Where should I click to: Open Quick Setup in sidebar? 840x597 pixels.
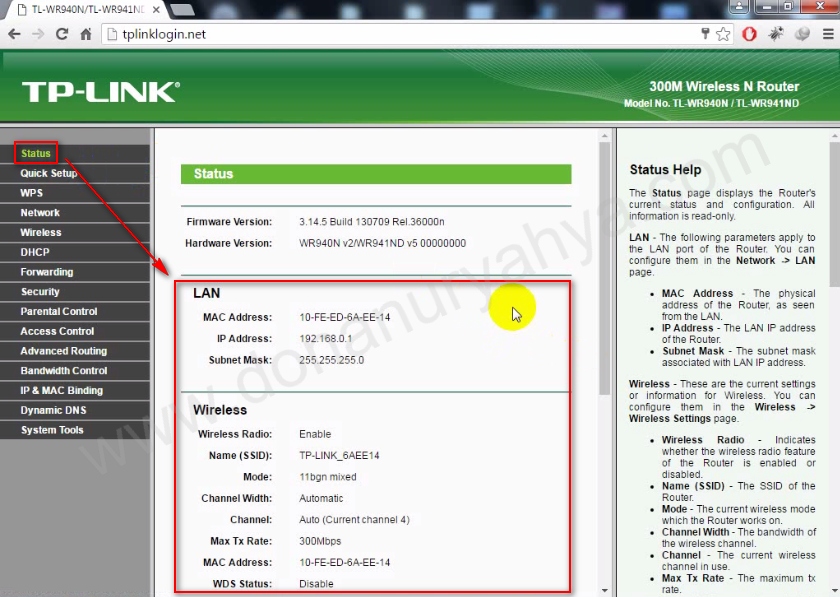click(x=75, y=173)
